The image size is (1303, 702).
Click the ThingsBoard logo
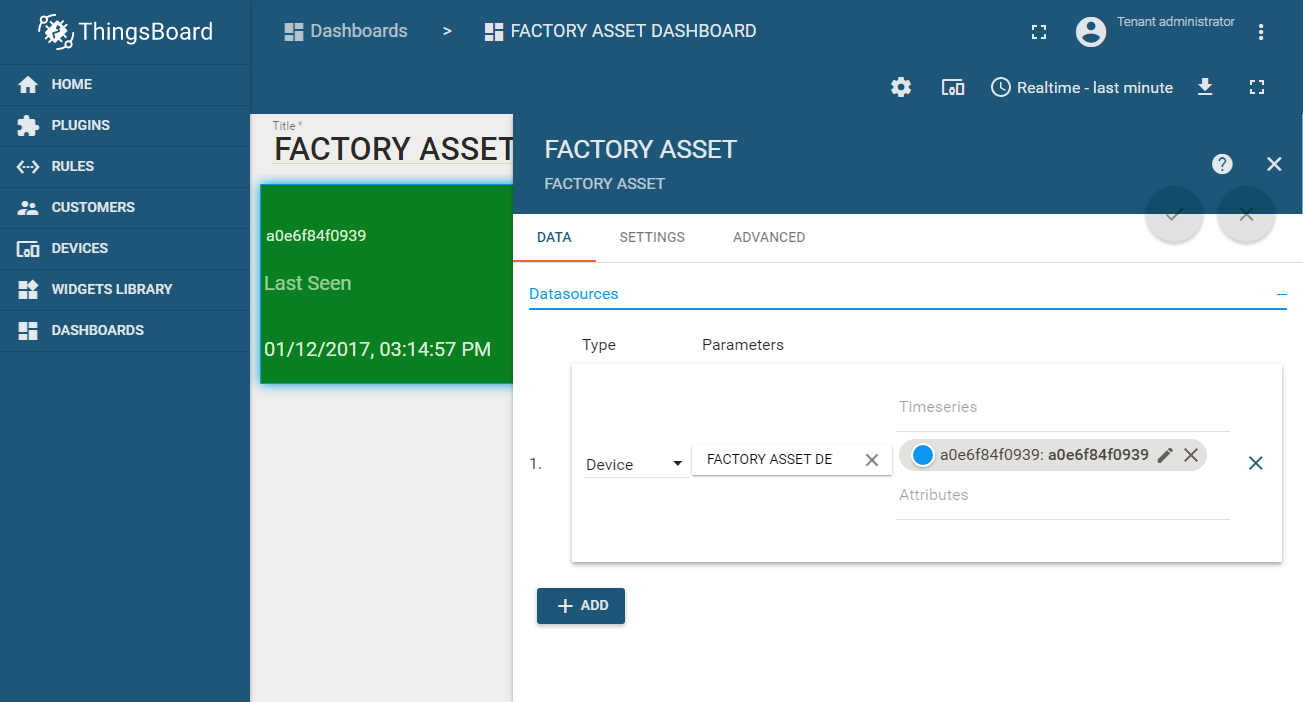click(x=125, y=31)
